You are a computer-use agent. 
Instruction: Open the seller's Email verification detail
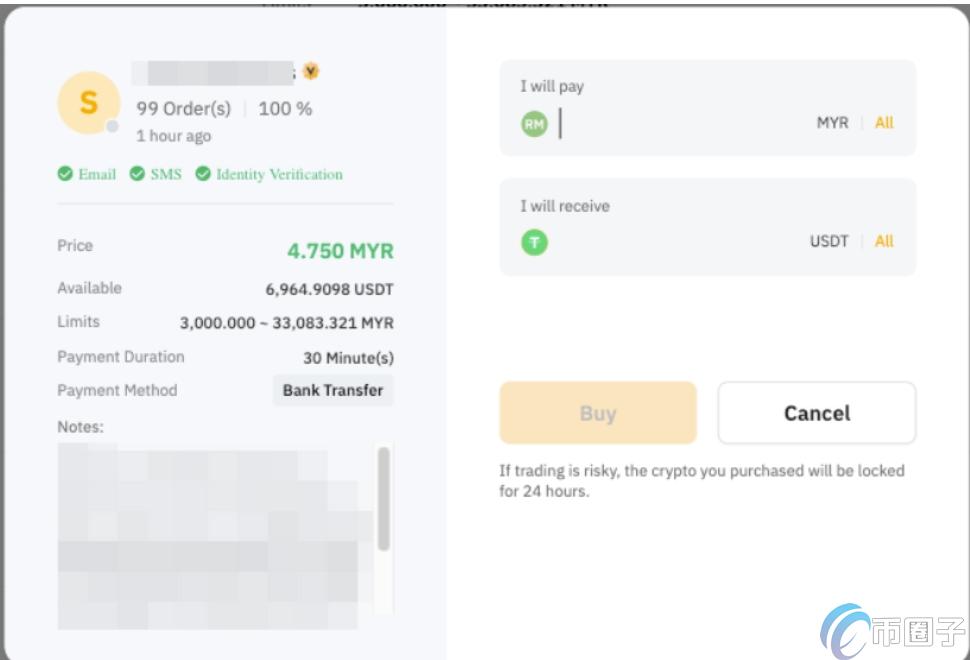click(95, 174)
